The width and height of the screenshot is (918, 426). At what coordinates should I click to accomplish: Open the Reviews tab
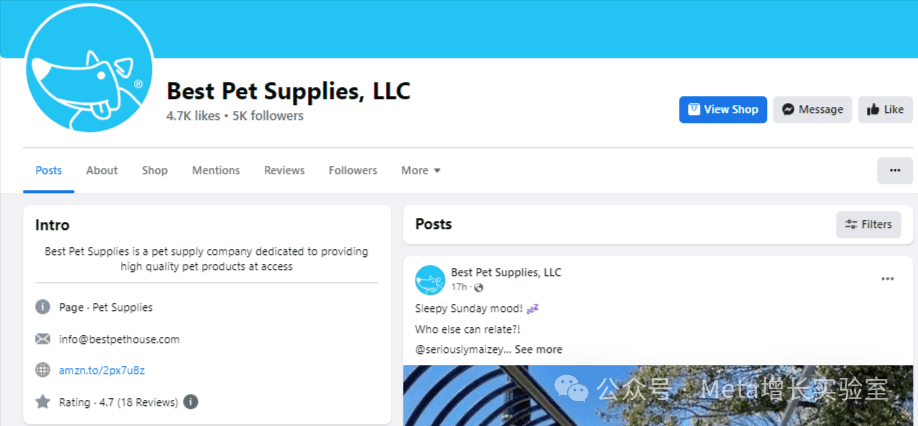coord(284,170)
